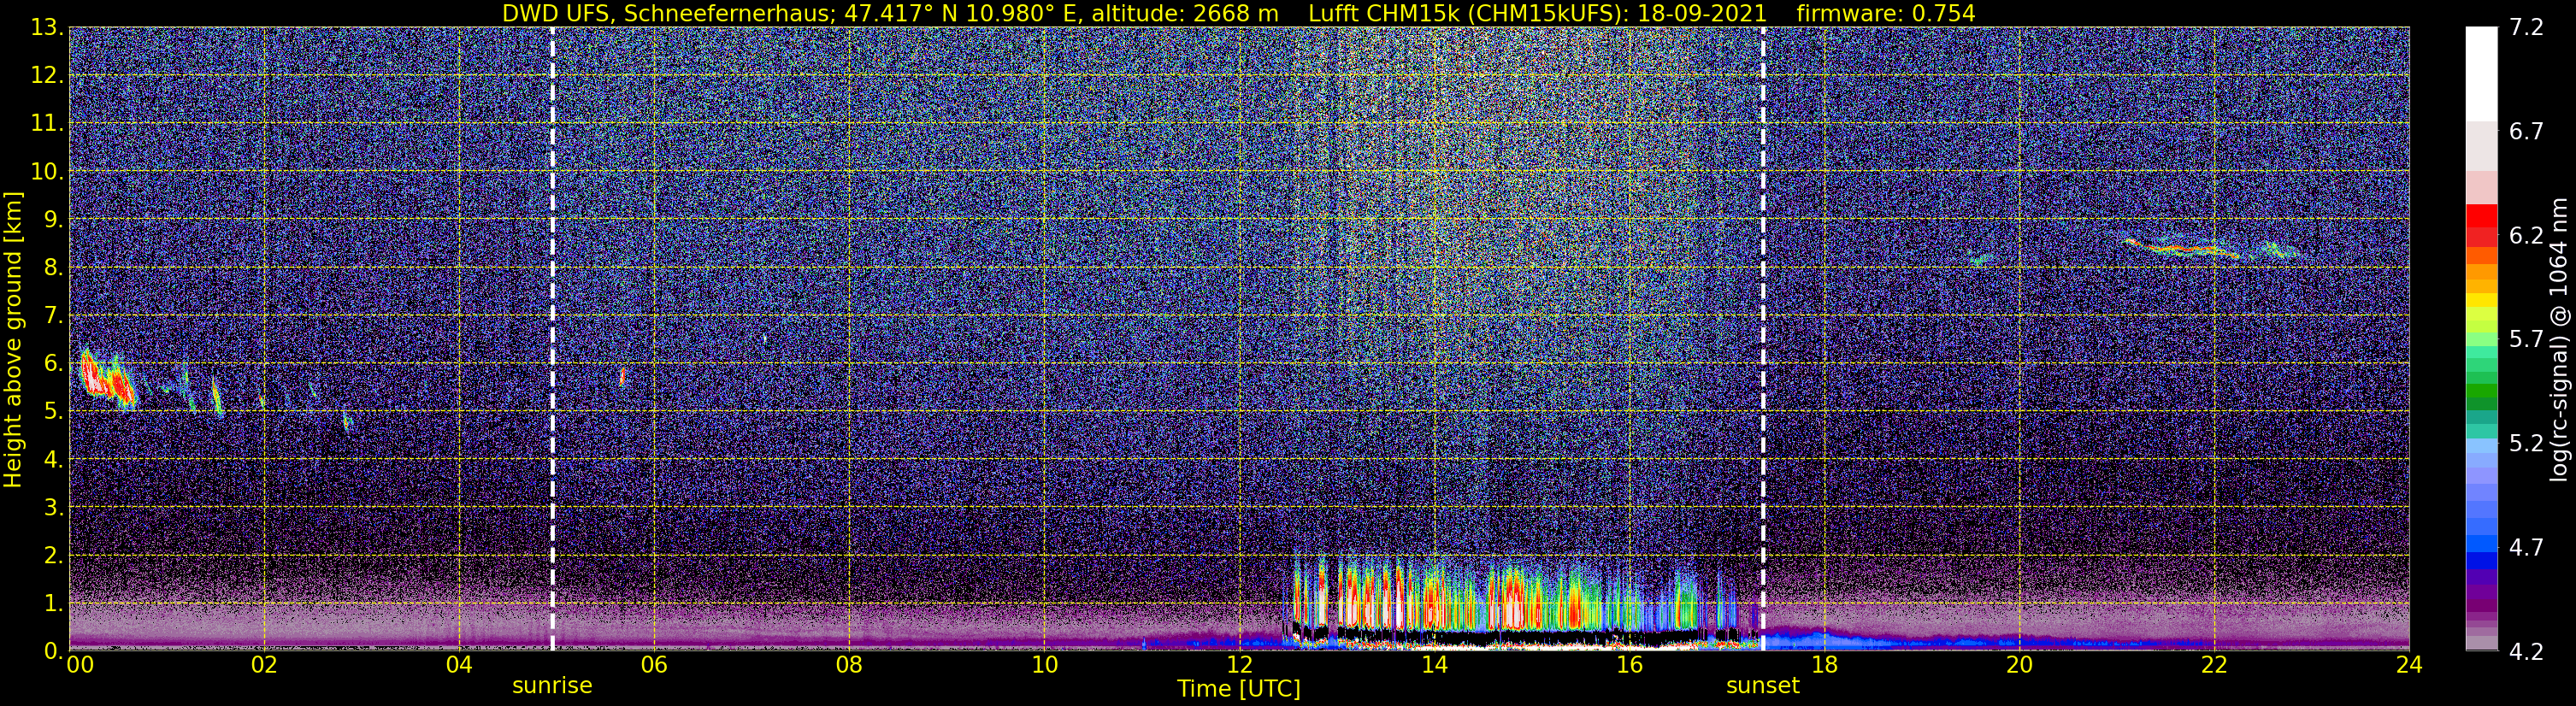Click the height axis tick label 7
This screenshot has height=706, width=2576.
pos(54,316)
